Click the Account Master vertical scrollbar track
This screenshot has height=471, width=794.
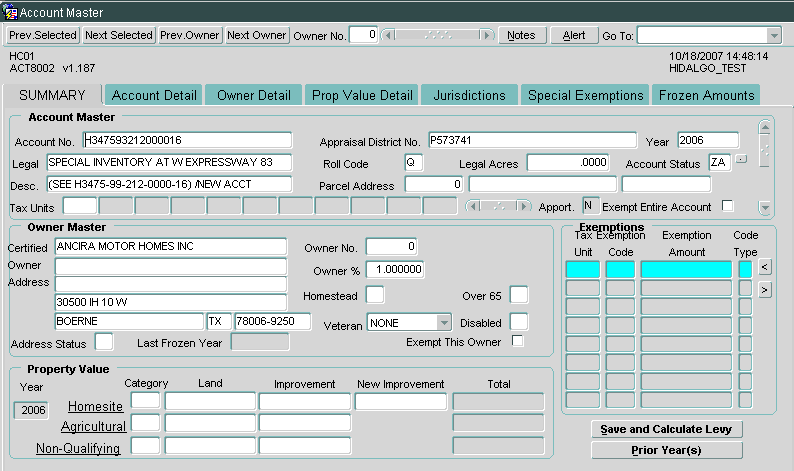(x=765, y=151)
